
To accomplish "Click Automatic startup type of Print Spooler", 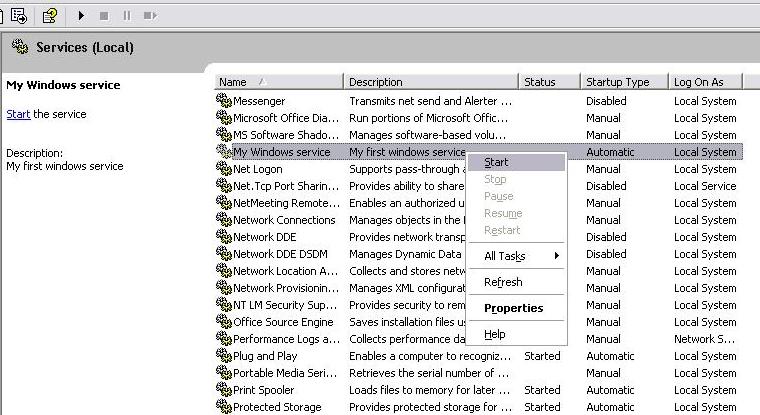I will [610, 390].
